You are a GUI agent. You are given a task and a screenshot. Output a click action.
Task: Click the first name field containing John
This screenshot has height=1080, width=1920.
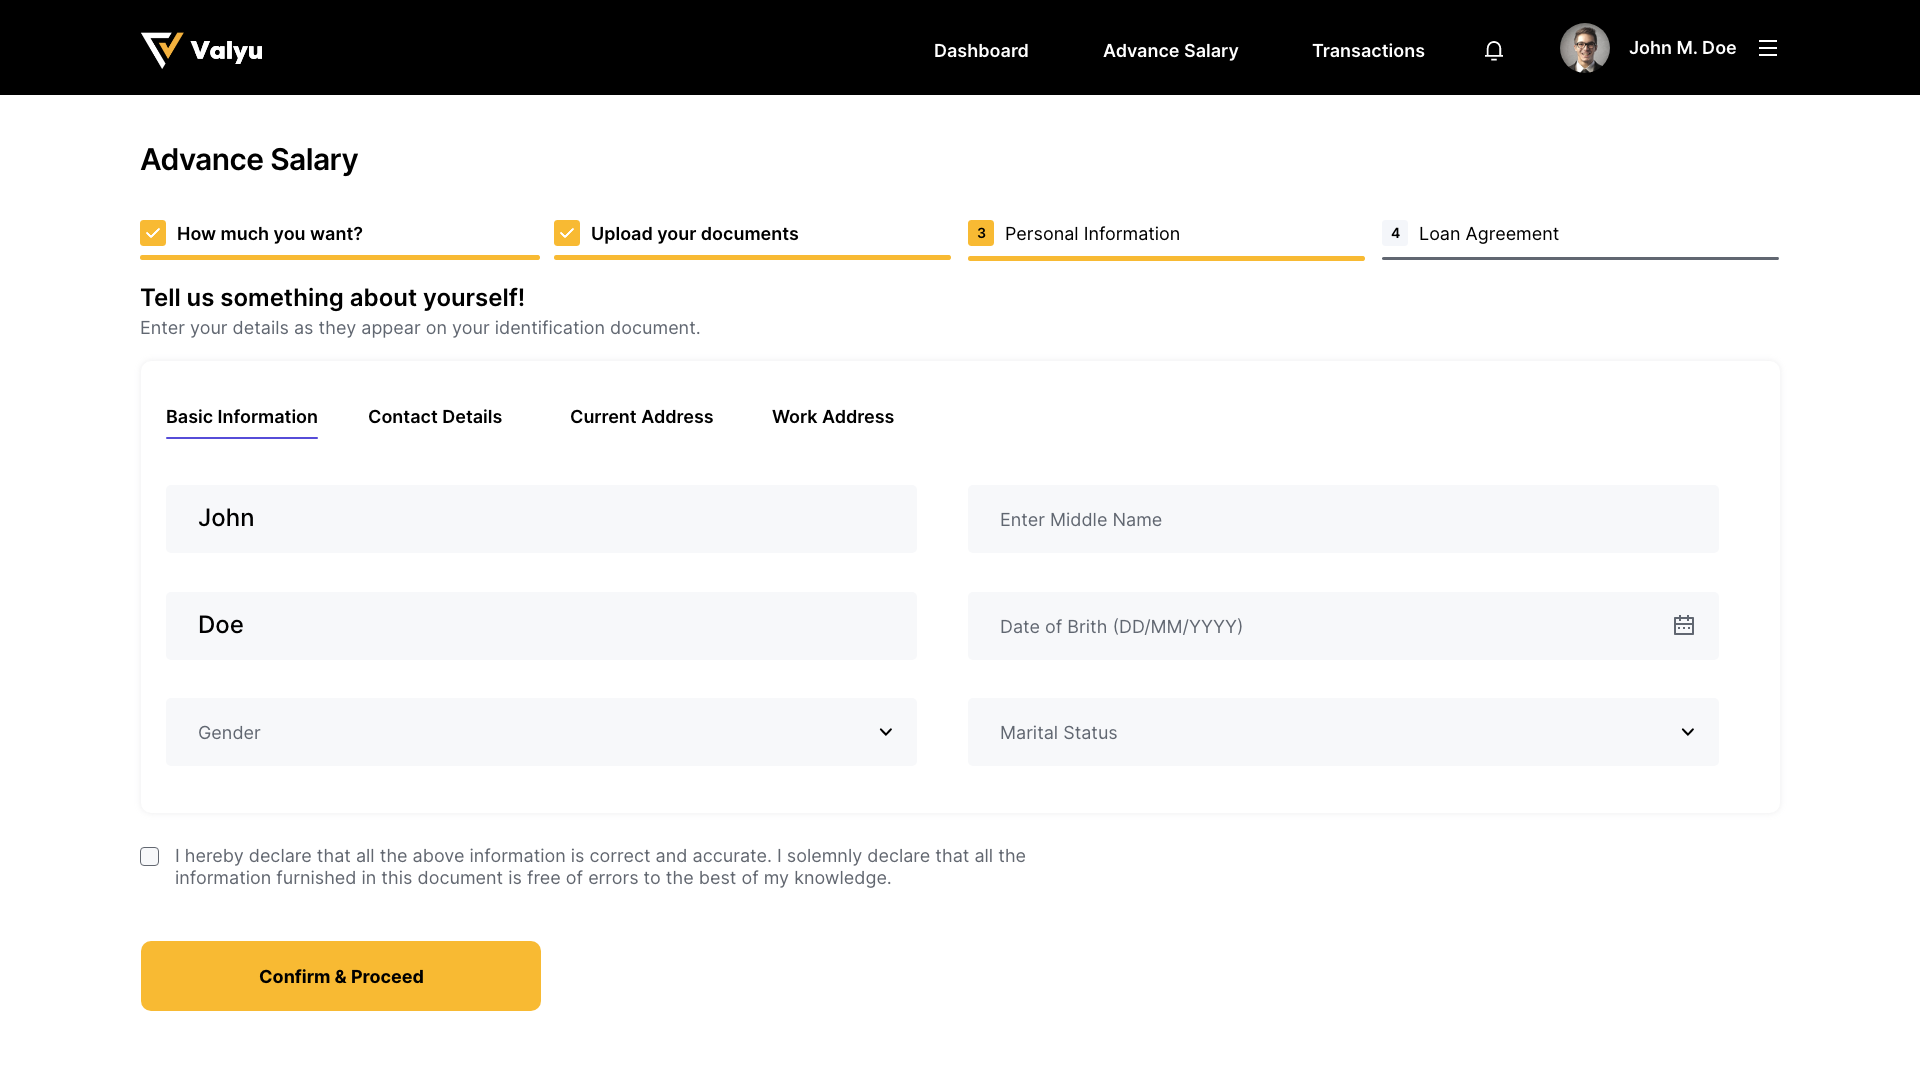pyautogui.click(x=540, y=519)
